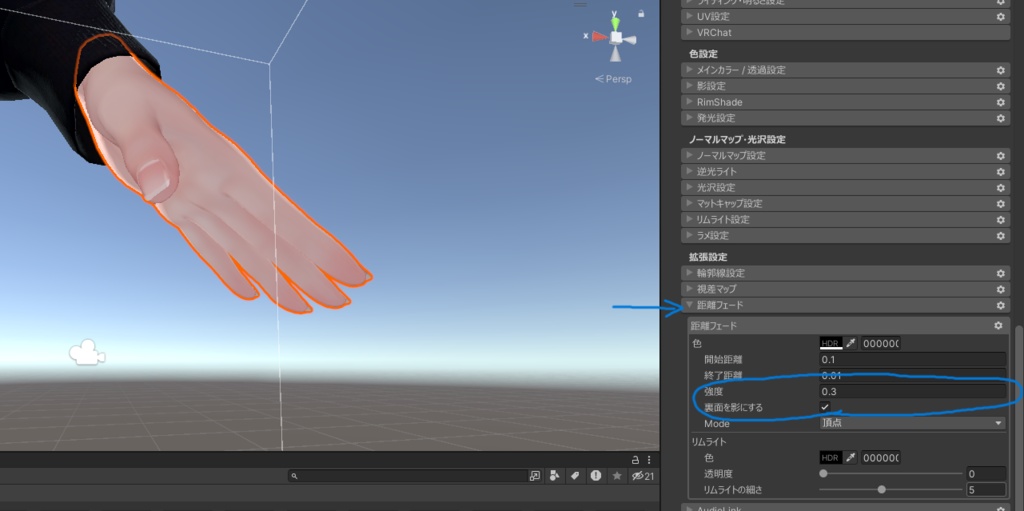Click the 透明度 slider handle

[824, 474]
